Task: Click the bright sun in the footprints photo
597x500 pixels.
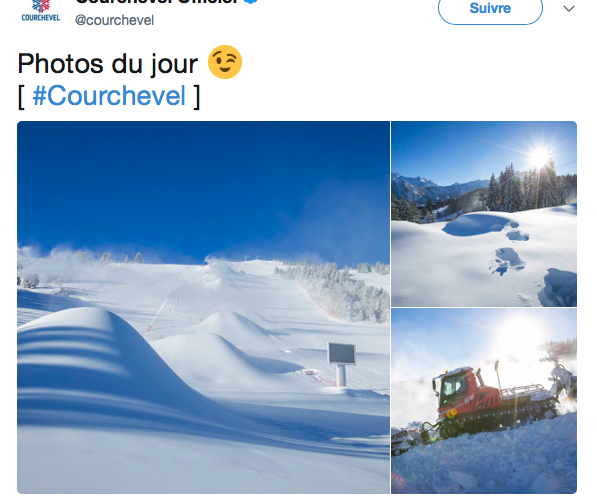Action: (x=540, y=157)
